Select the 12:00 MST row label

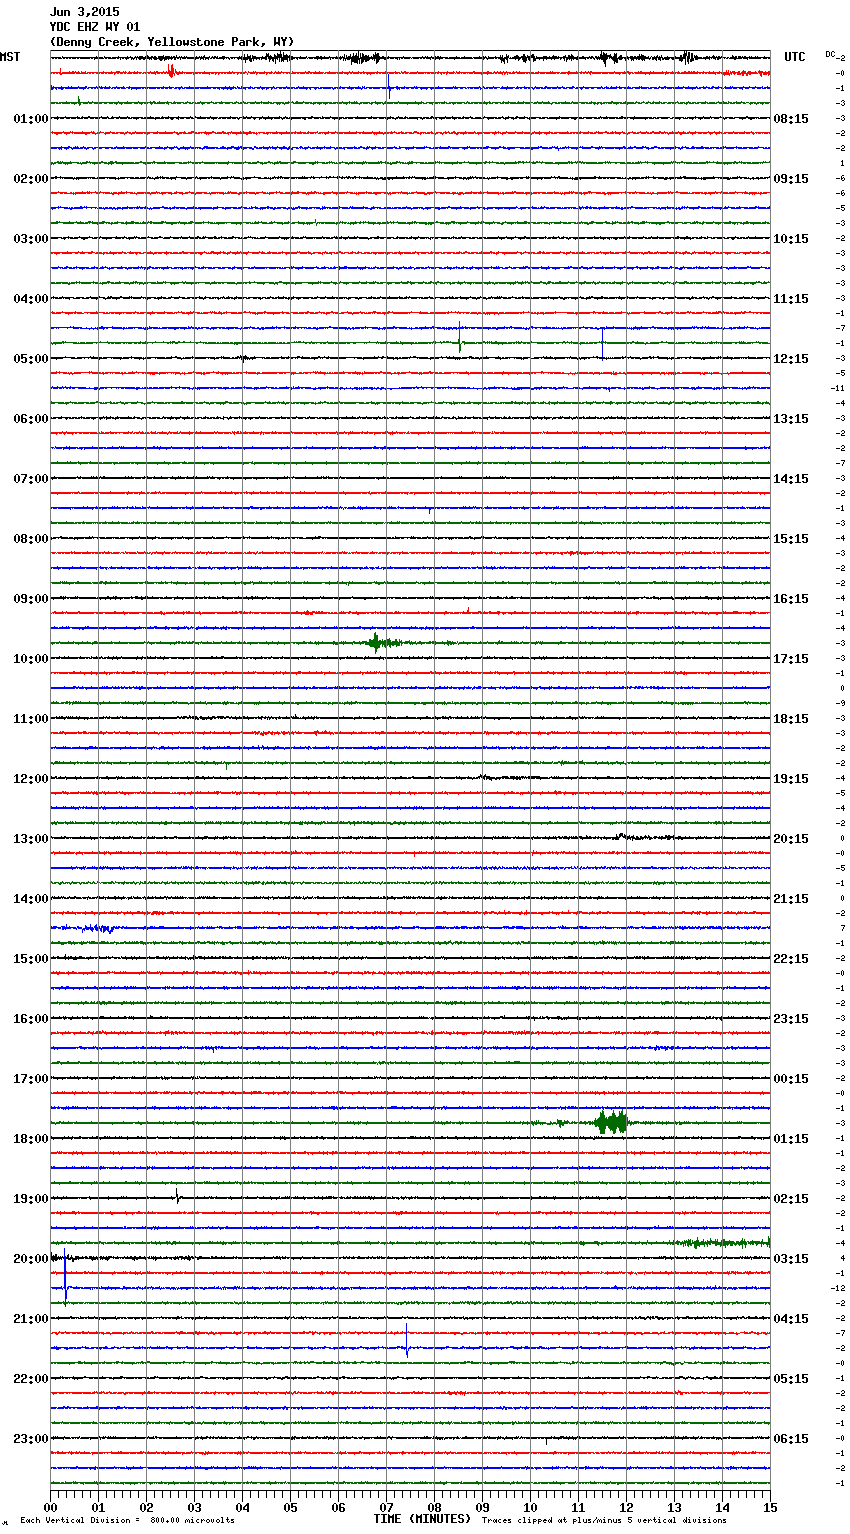point(31,779)
